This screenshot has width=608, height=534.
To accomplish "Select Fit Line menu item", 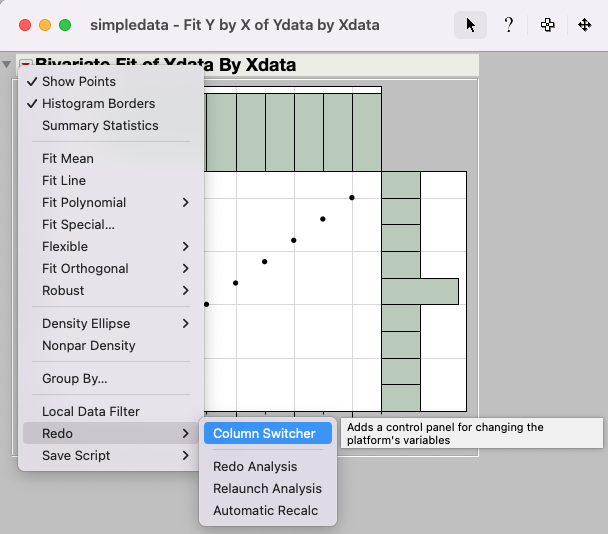I will point(64,181).
